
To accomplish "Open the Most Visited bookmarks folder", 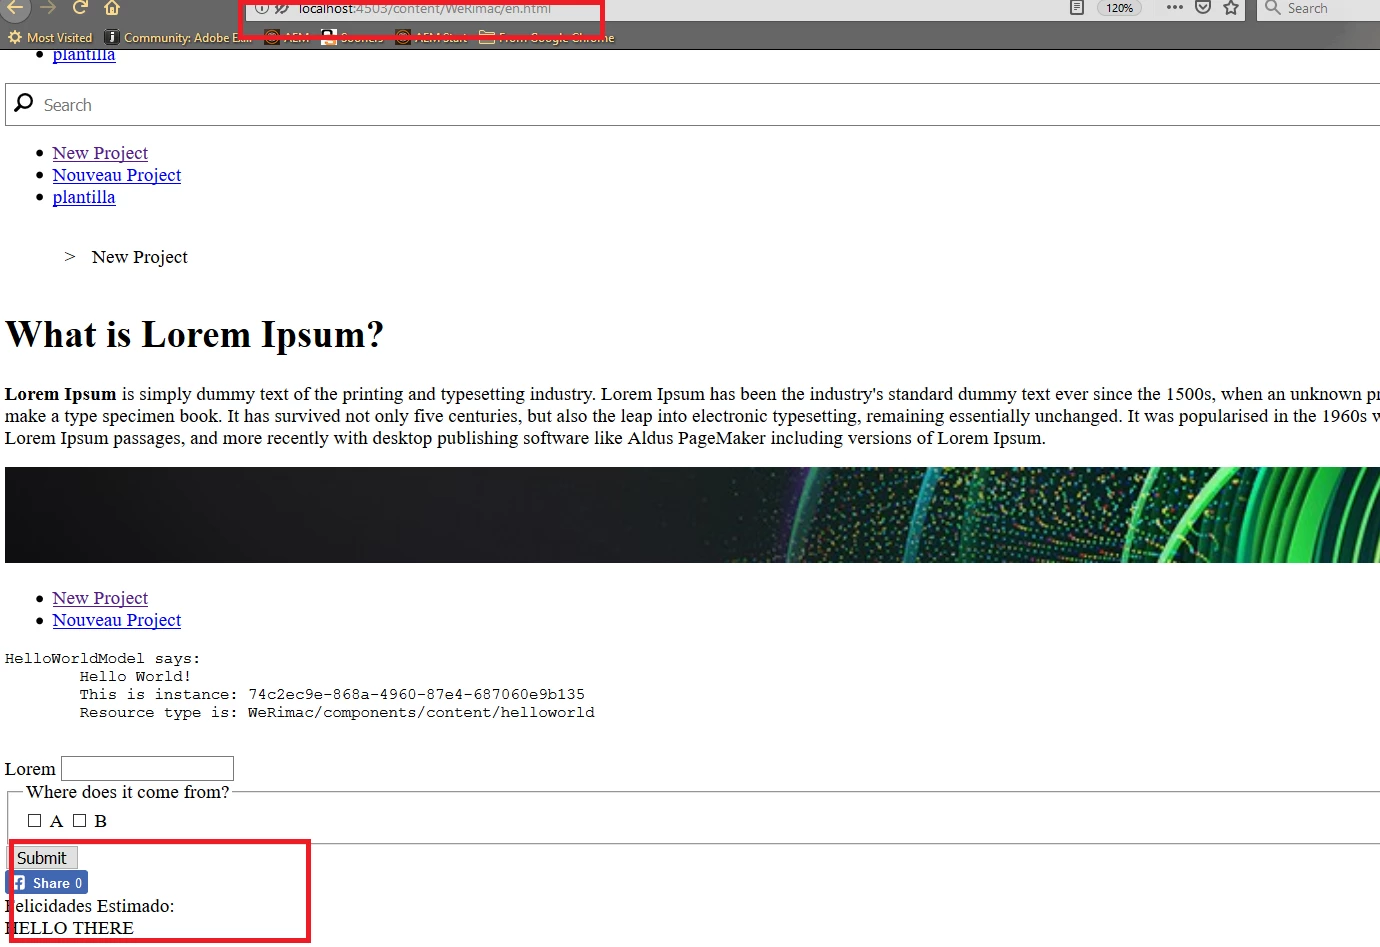I will pyautogui.click(x=50, y=37).
